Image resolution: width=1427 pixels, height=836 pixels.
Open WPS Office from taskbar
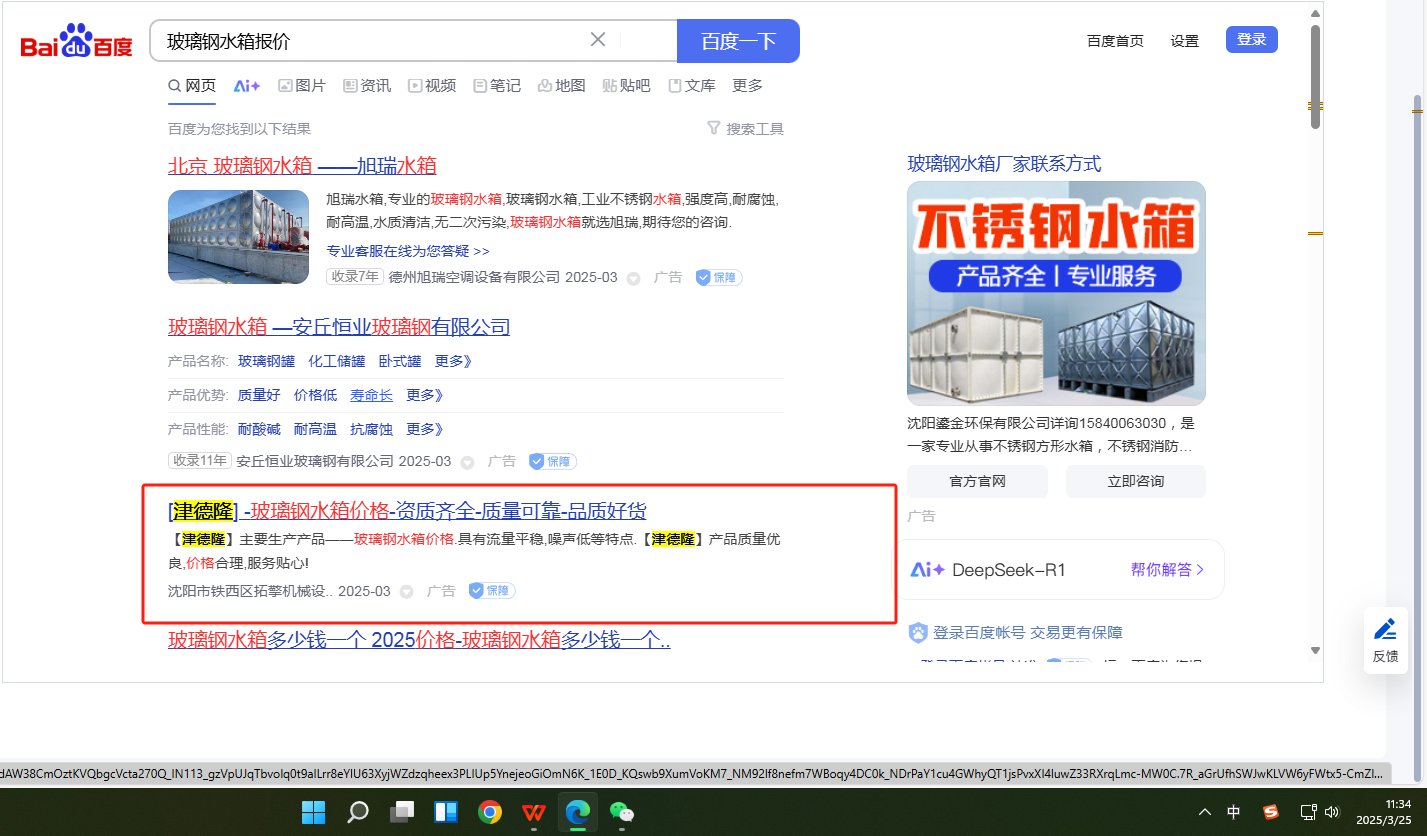(x=534, y=812)
